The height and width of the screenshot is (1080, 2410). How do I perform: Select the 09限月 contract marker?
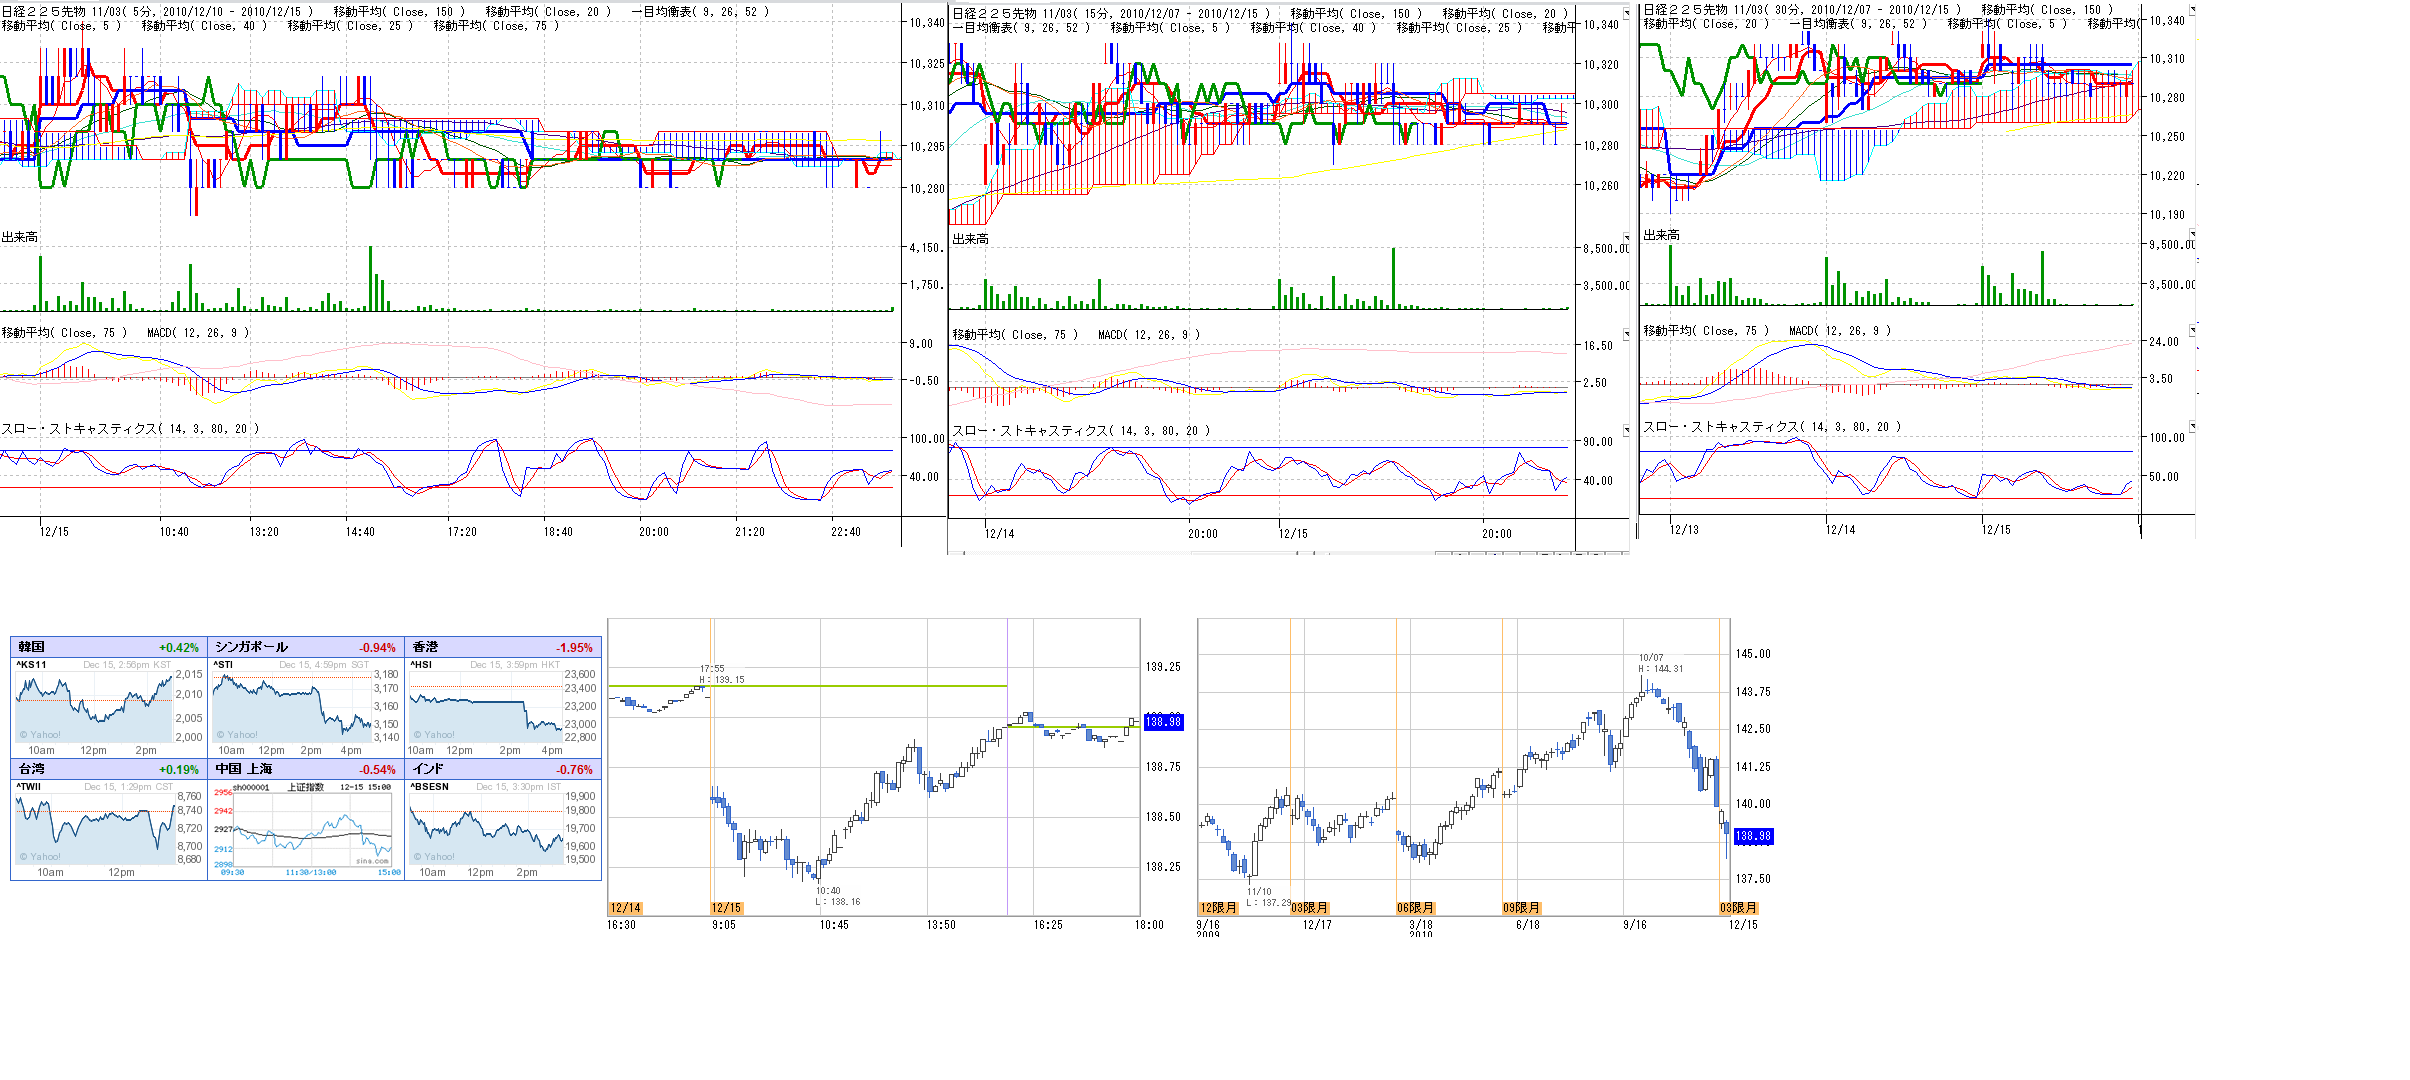click(1521, 908)
